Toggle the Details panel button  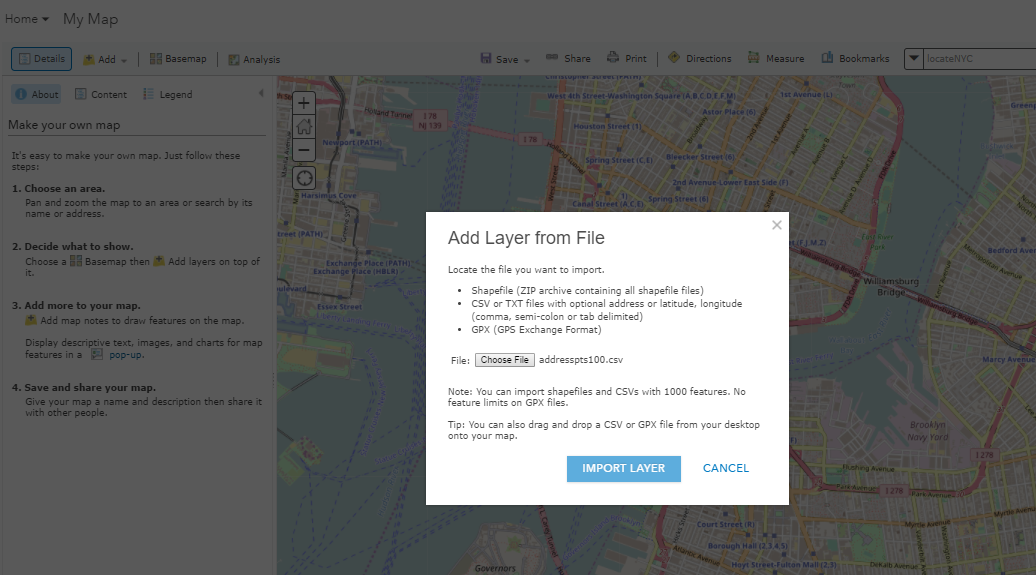[x=41, y=59]
